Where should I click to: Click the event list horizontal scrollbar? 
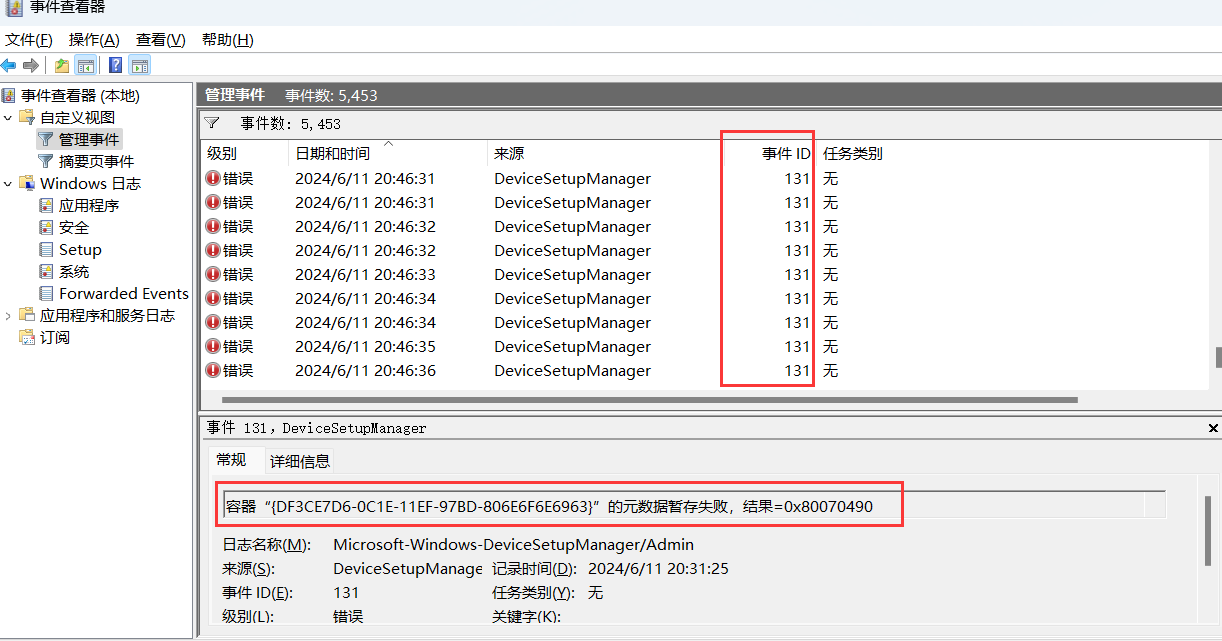tap(650, 400)
